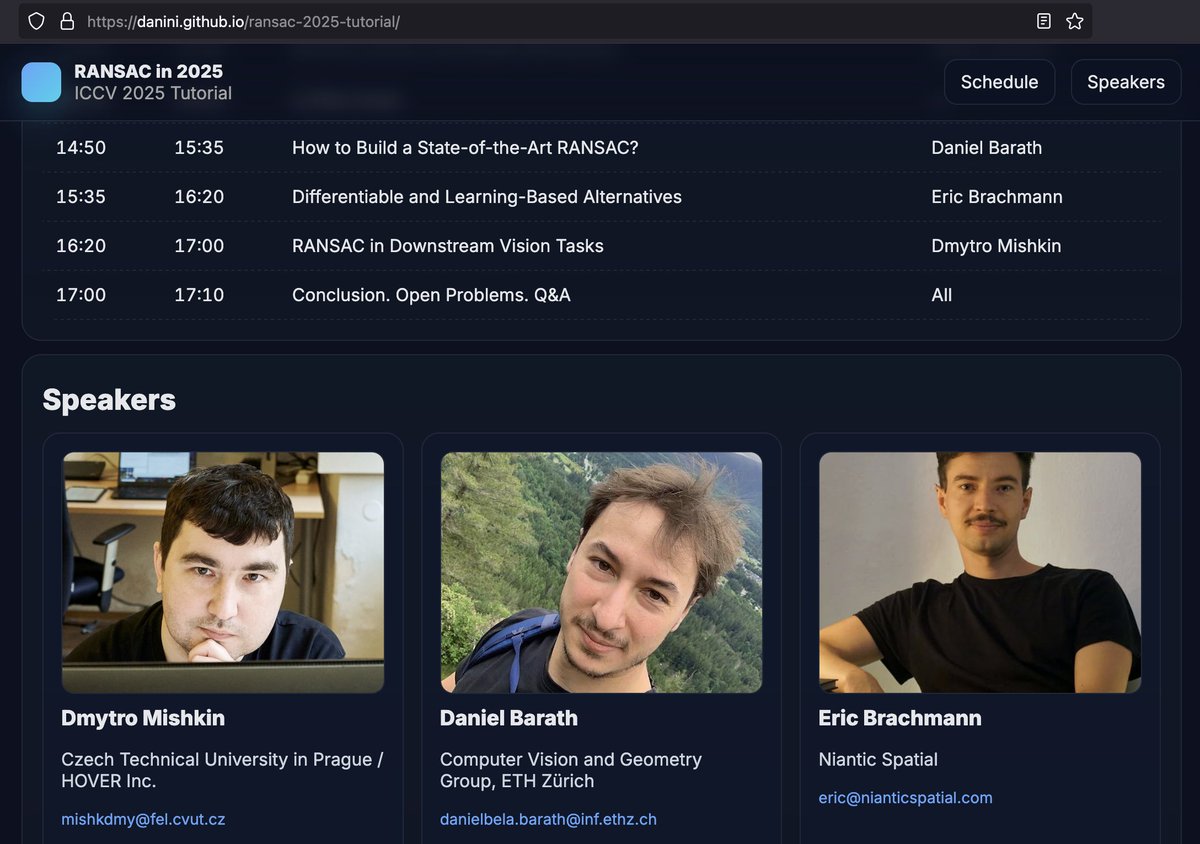This screenshot has width=1200, height=844.
Task: Click the padlock security icon in address bar
Action: click(66, 20)
